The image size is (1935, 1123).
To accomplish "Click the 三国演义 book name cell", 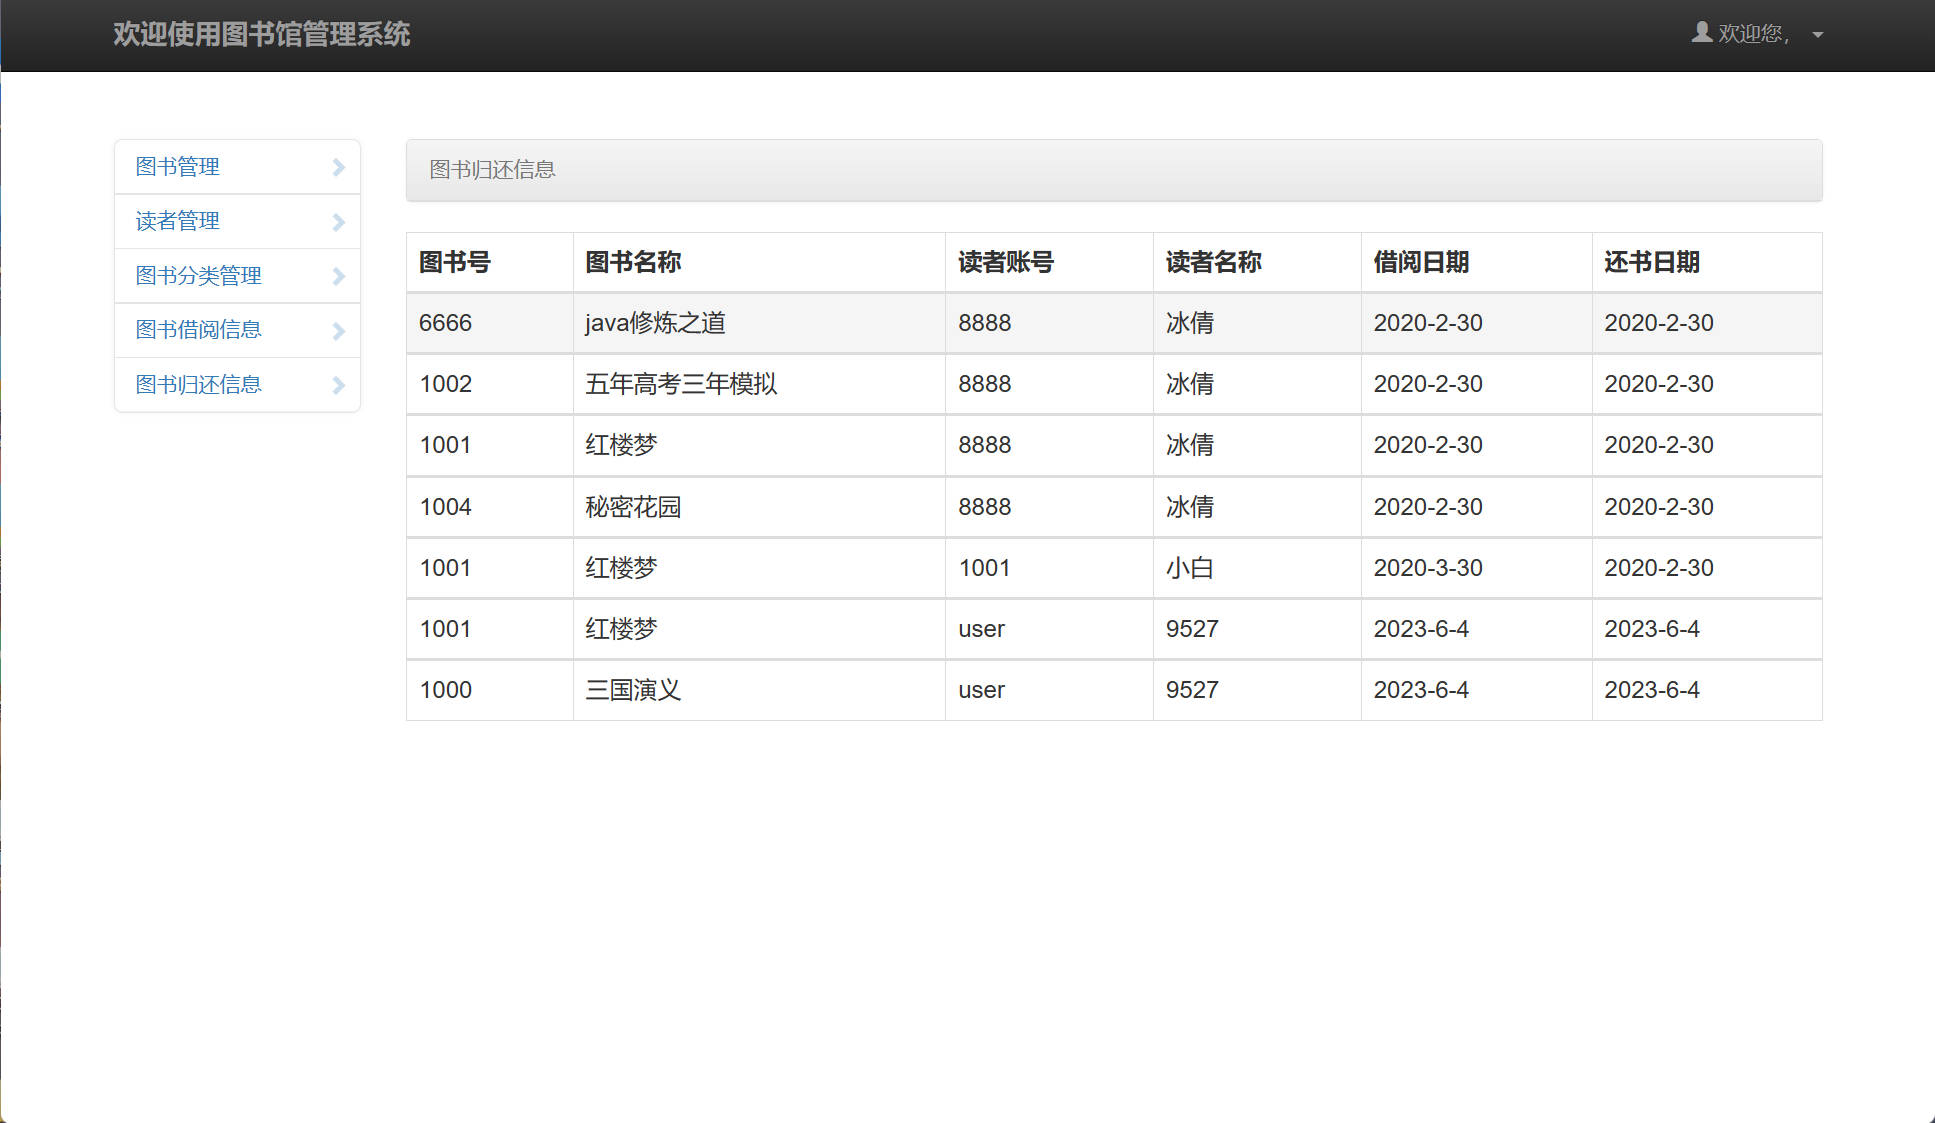I will (633, 690).
